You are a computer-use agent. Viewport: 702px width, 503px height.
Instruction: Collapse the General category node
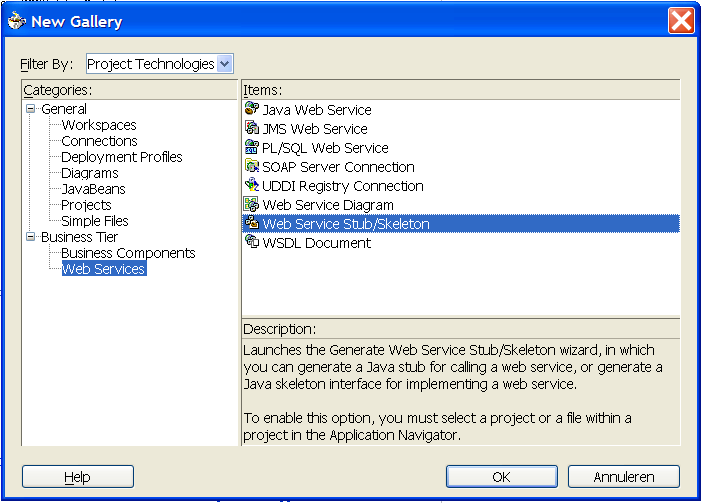(31, 109)
